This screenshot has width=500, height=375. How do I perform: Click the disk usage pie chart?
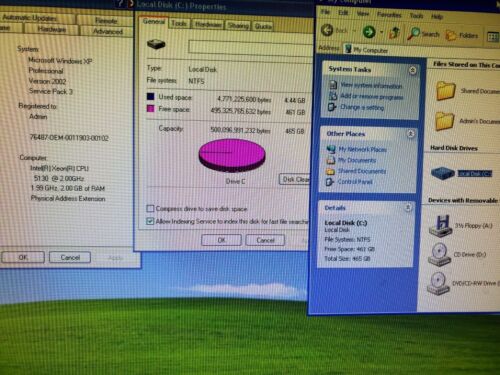232,156
